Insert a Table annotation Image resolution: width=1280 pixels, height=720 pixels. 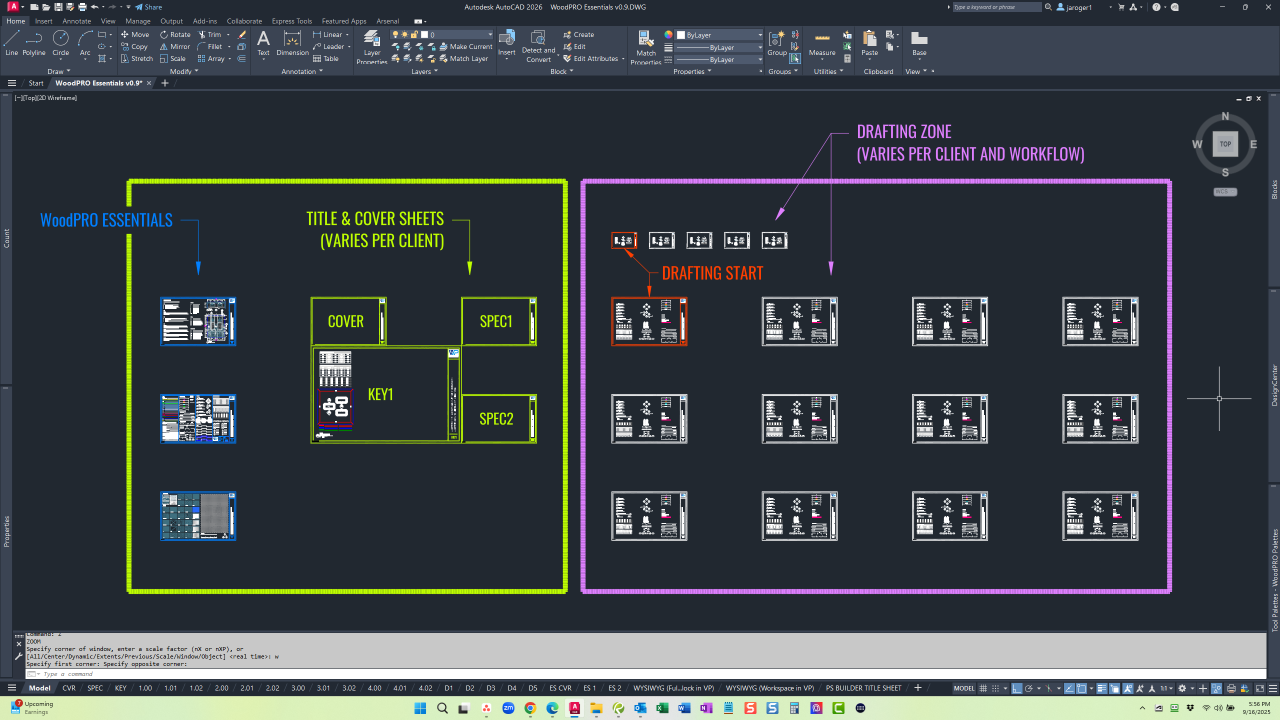(325, 59)
